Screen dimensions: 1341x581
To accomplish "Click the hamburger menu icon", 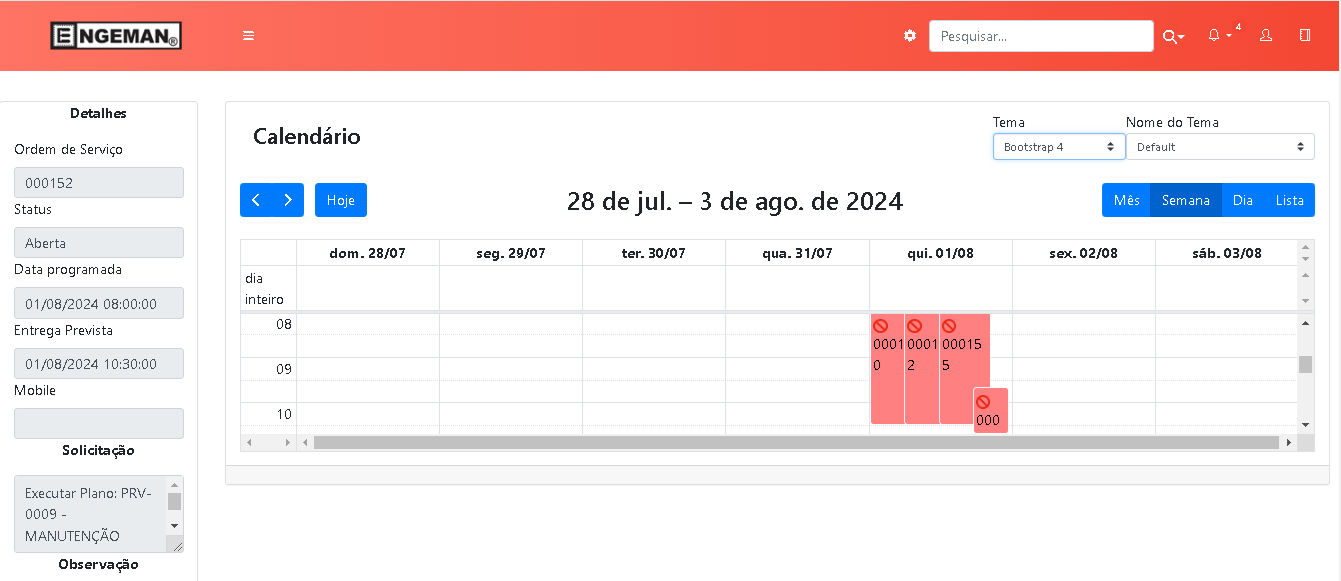I will [x=248, y=36].
